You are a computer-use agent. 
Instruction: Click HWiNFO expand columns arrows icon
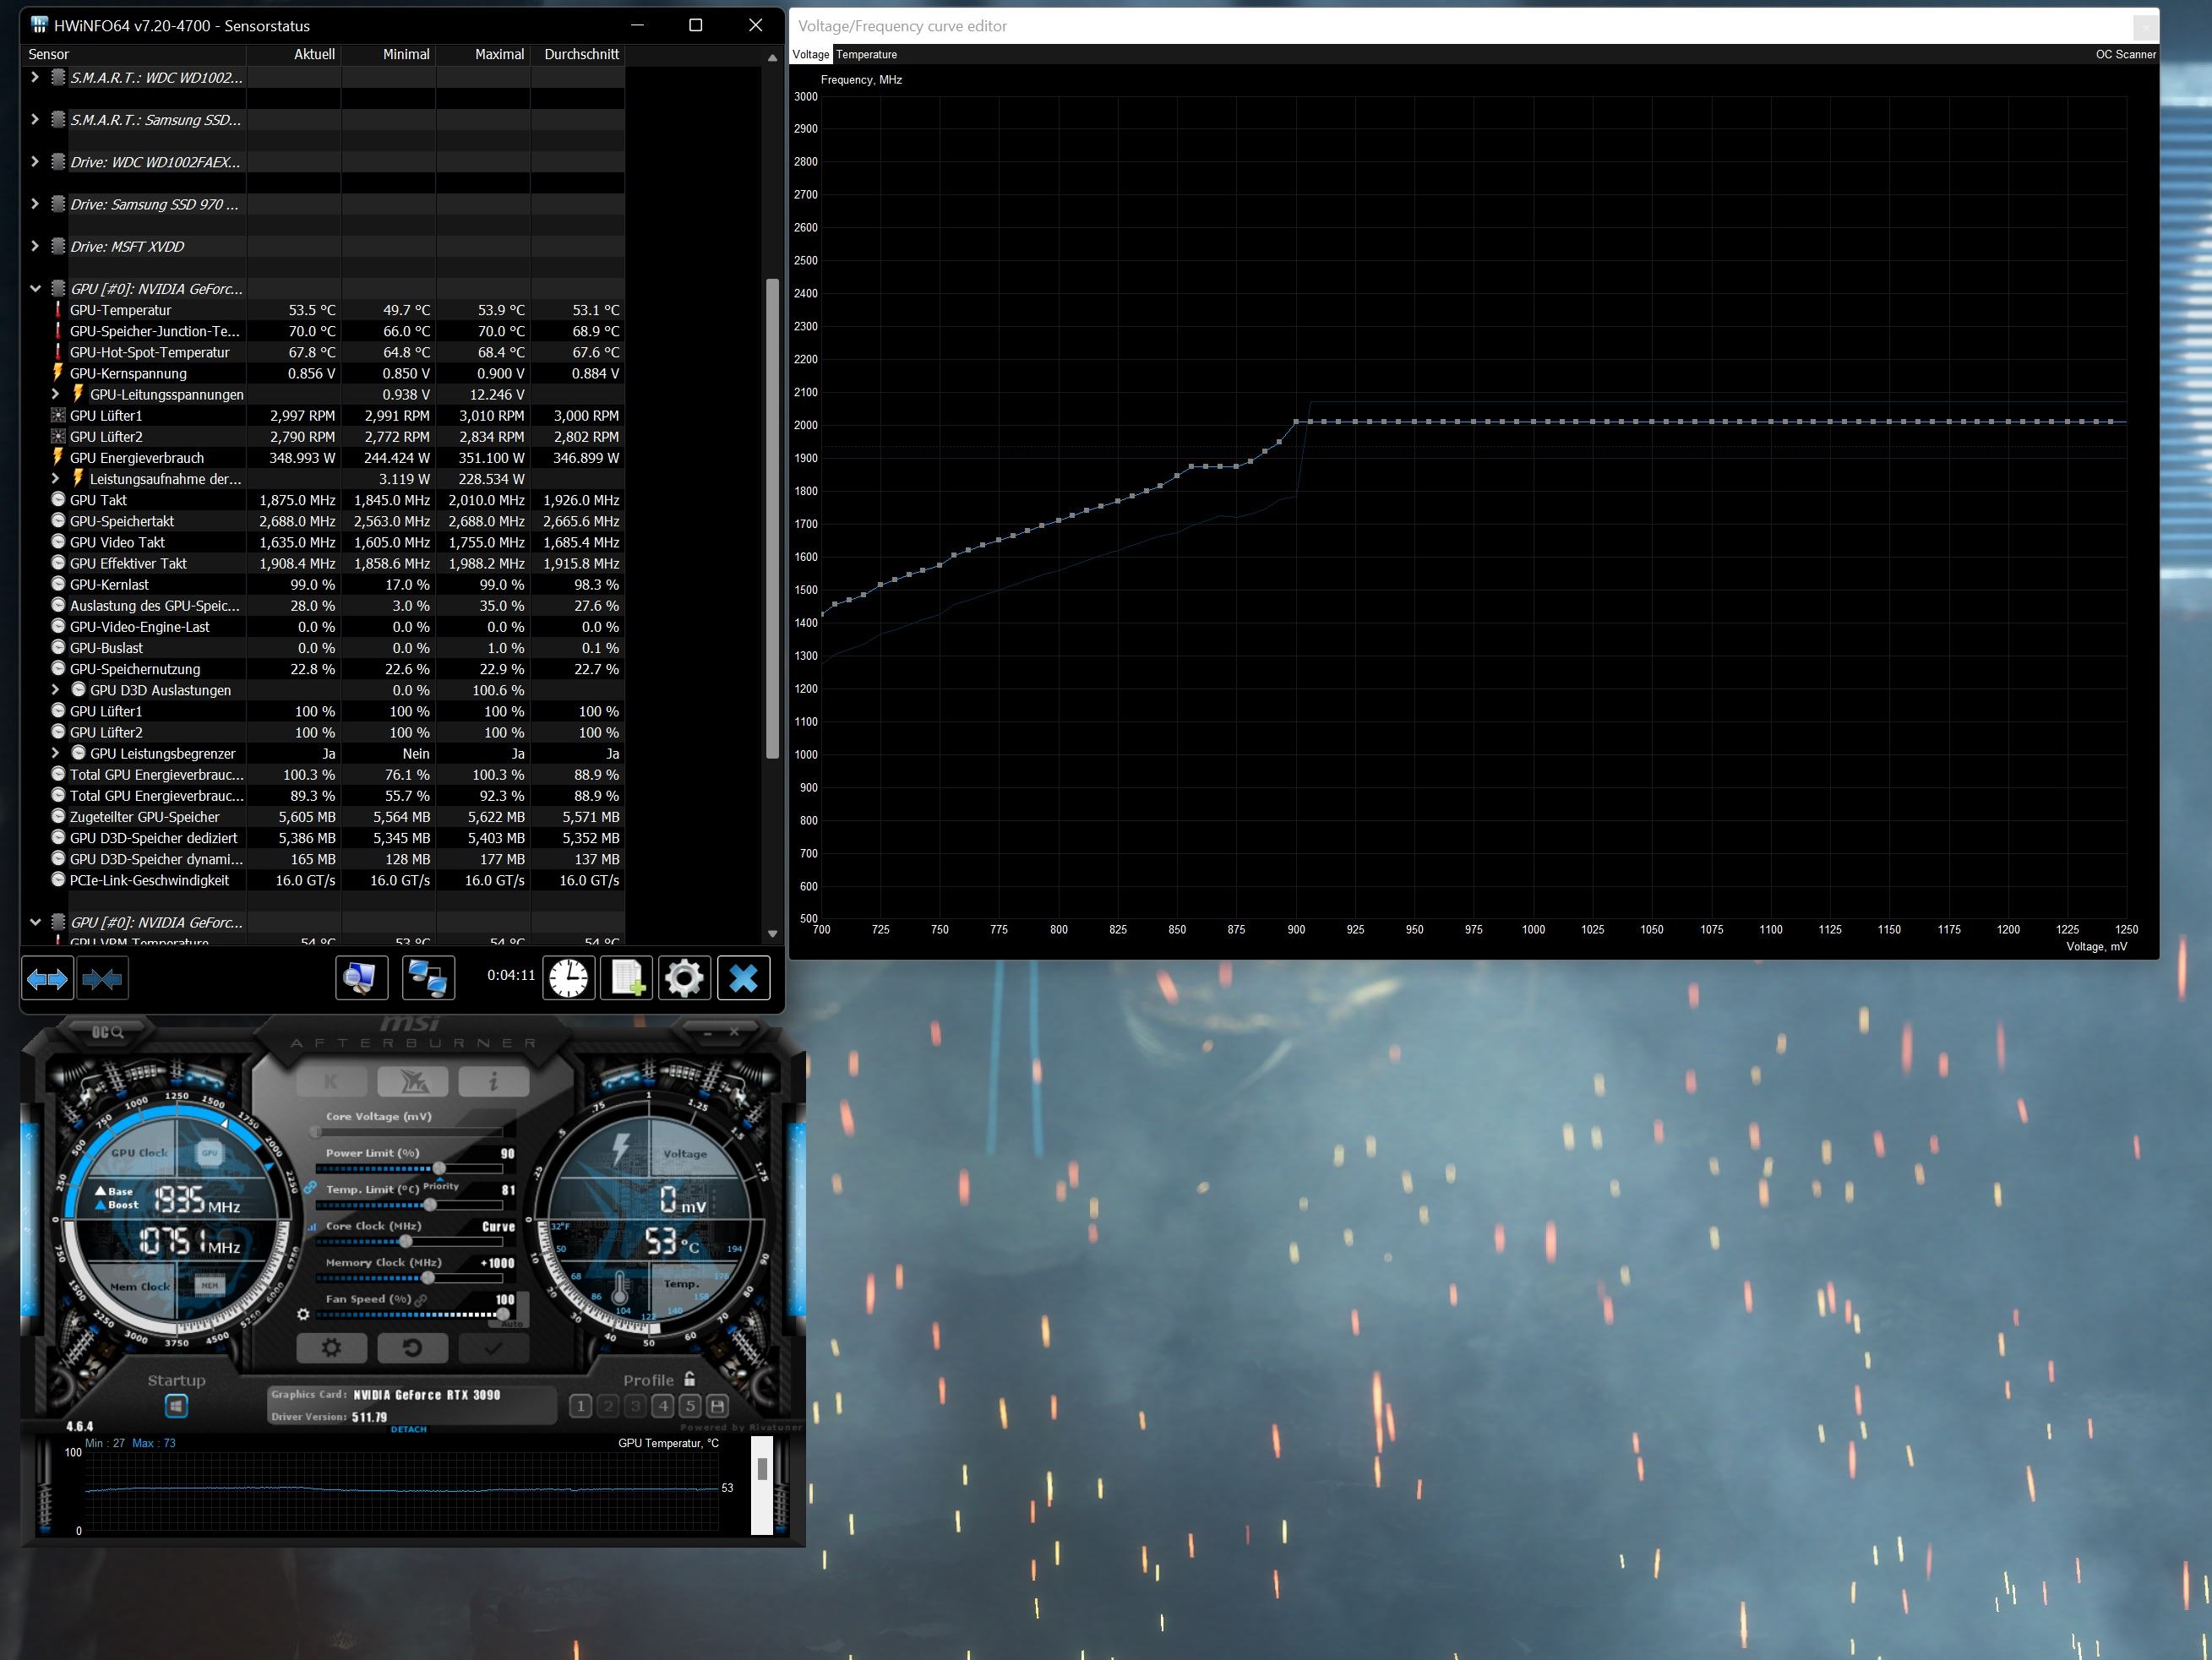click(x=47, y=978)
